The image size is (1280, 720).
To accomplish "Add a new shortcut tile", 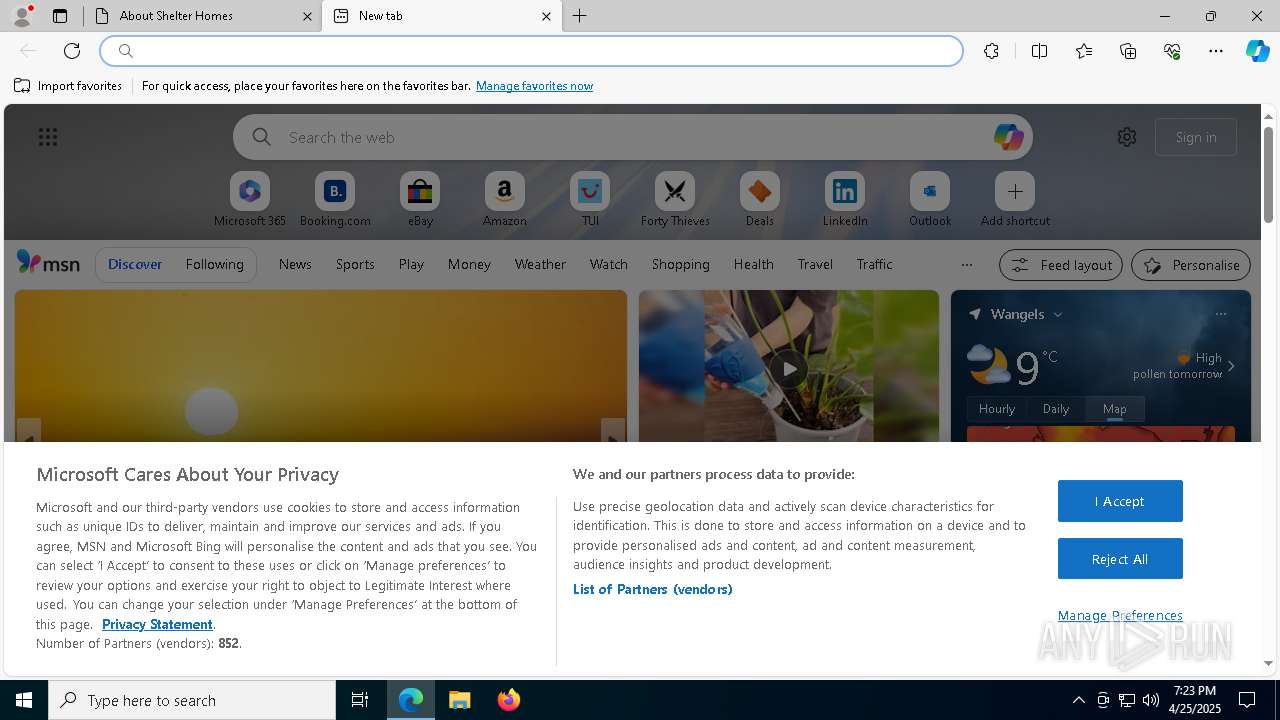I will (x=1015, y=199).
